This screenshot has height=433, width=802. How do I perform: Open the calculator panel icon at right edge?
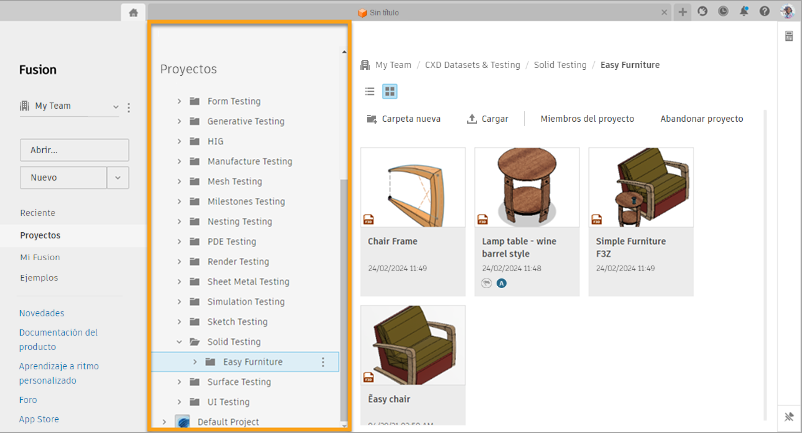pyautogui.click(x=789, y=36)
